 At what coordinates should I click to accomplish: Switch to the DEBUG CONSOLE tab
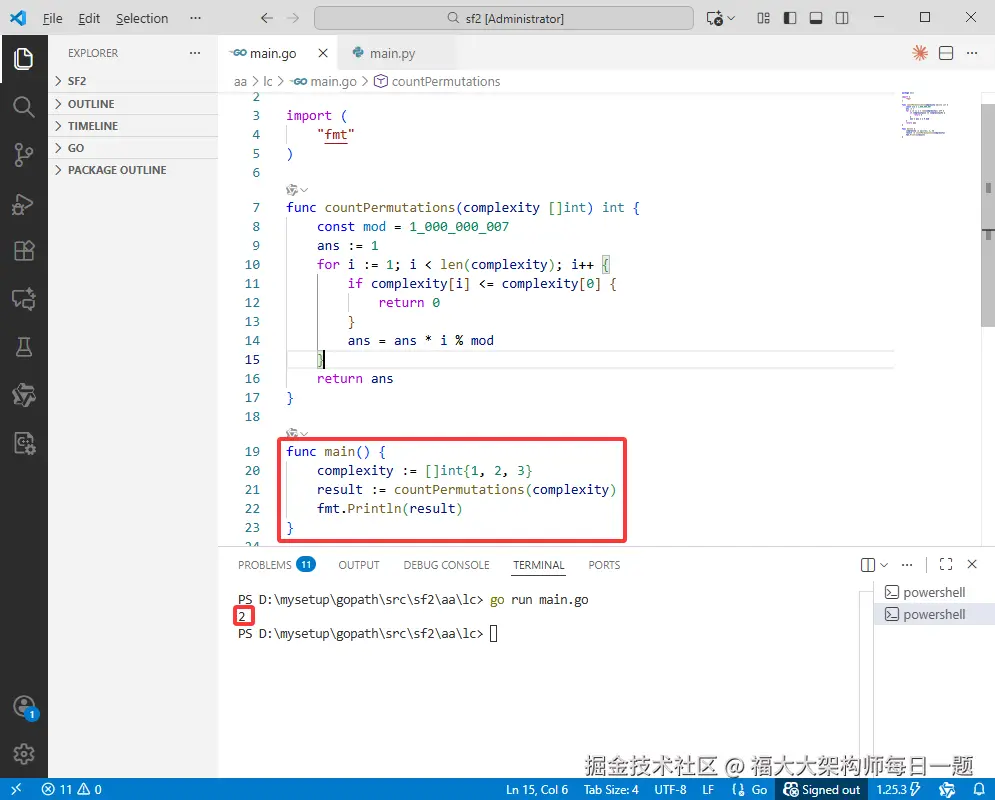(x=446, y=565)
